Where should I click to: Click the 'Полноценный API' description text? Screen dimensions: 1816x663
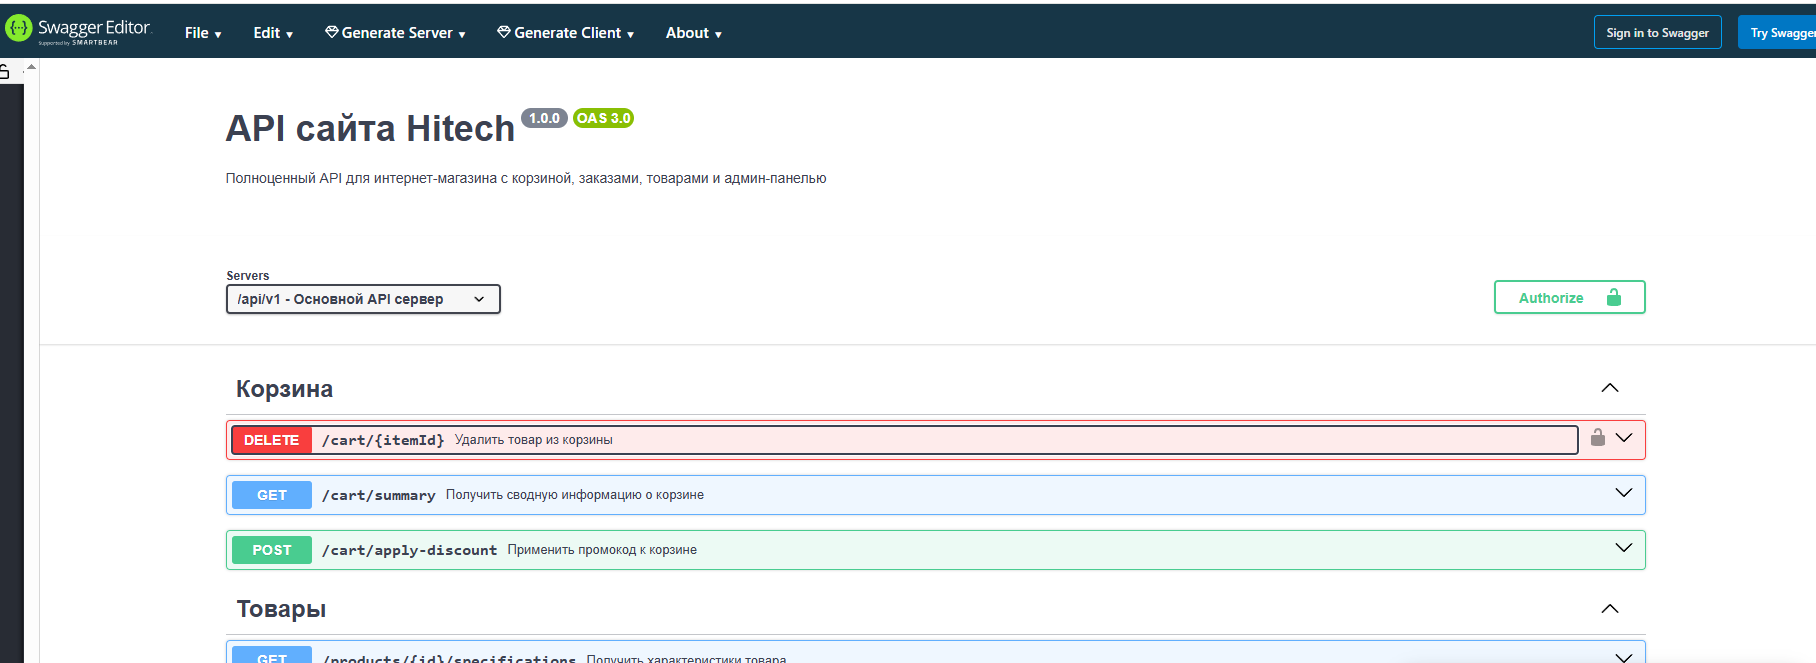526,178
